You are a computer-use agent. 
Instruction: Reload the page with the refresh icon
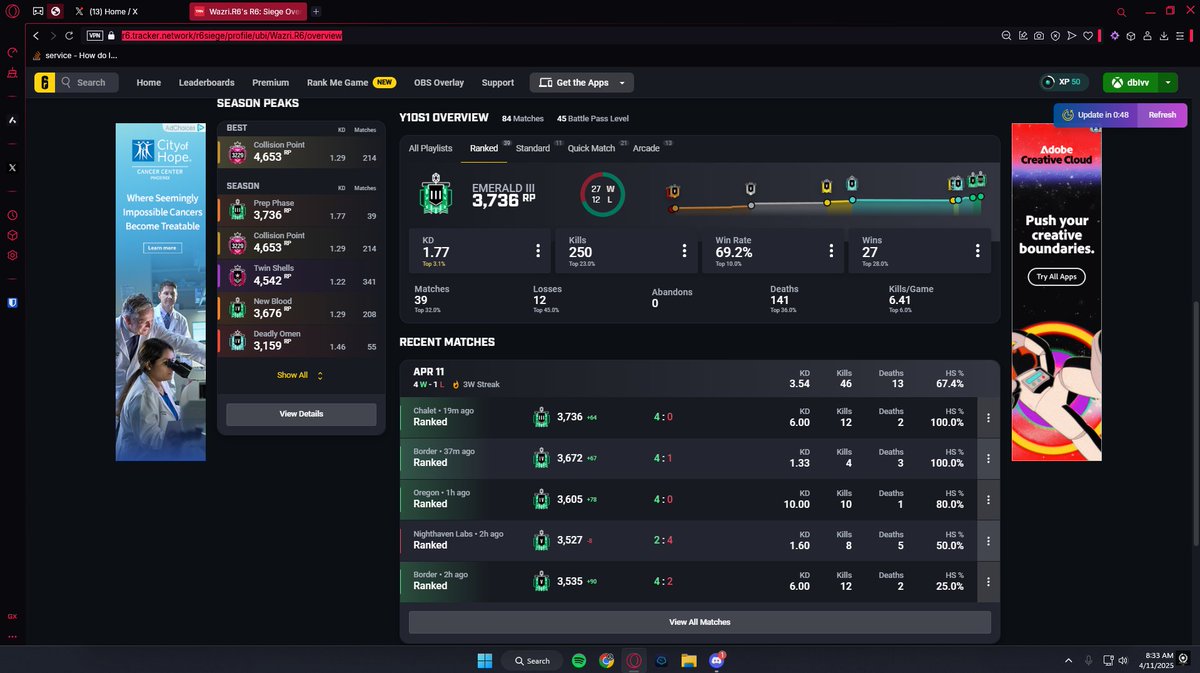tap(69, 35)
